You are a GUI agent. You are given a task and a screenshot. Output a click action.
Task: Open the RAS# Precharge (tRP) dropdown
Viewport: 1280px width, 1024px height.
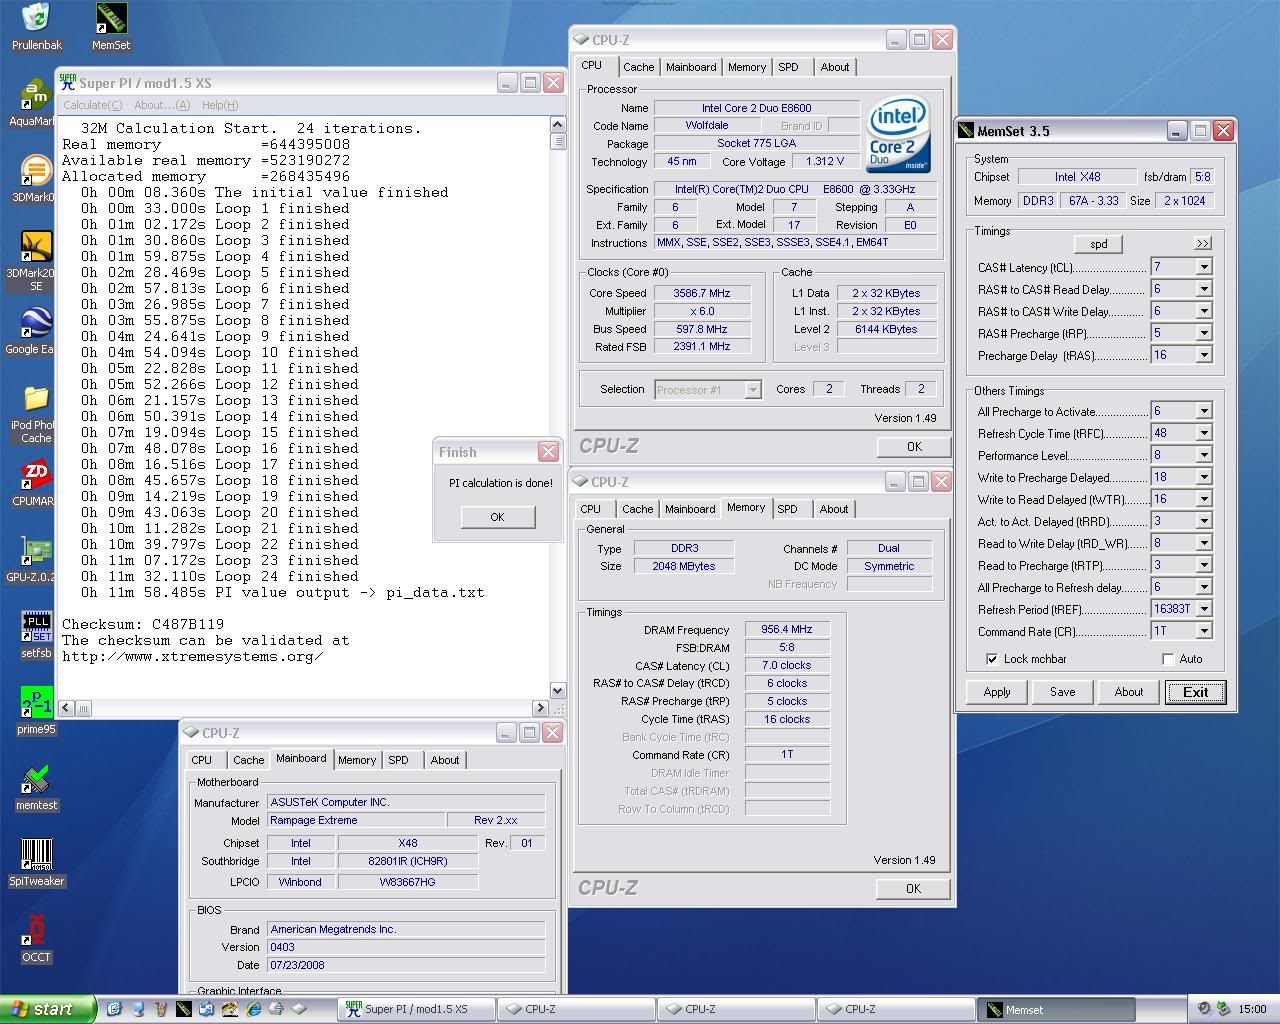click(x=1204, y=333)
